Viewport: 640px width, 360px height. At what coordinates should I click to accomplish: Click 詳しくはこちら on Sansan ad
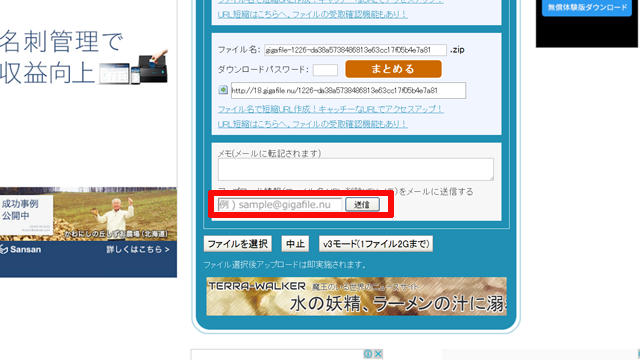(138, 249)
